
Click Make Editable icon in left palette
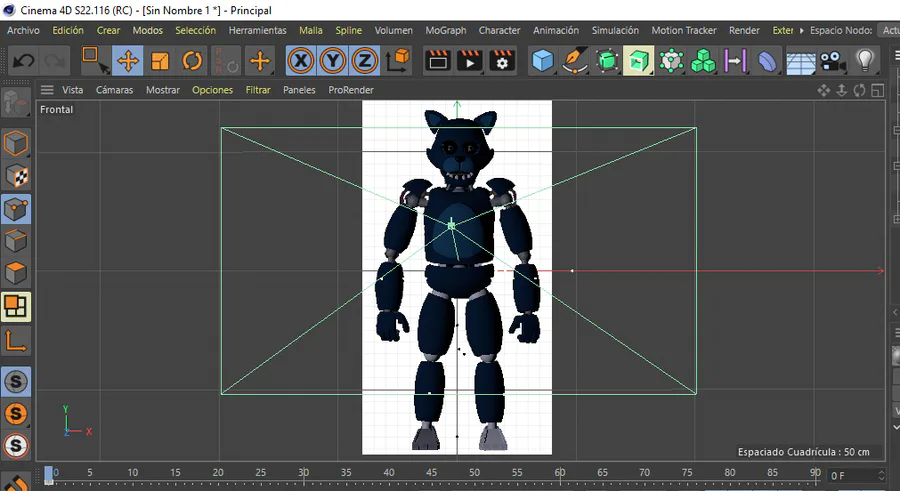[15, 104]
